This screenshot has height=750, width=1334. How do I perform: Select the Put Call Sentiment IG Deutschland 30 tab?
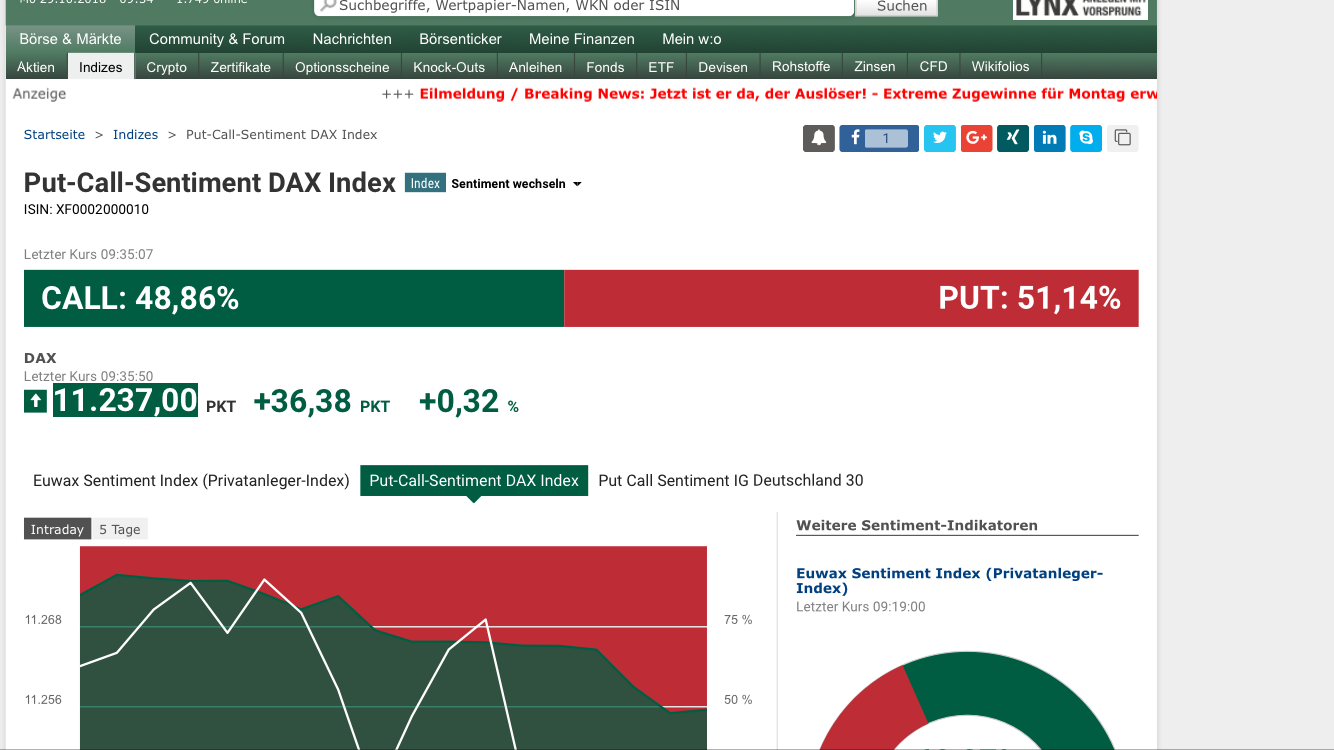(729, 480)
